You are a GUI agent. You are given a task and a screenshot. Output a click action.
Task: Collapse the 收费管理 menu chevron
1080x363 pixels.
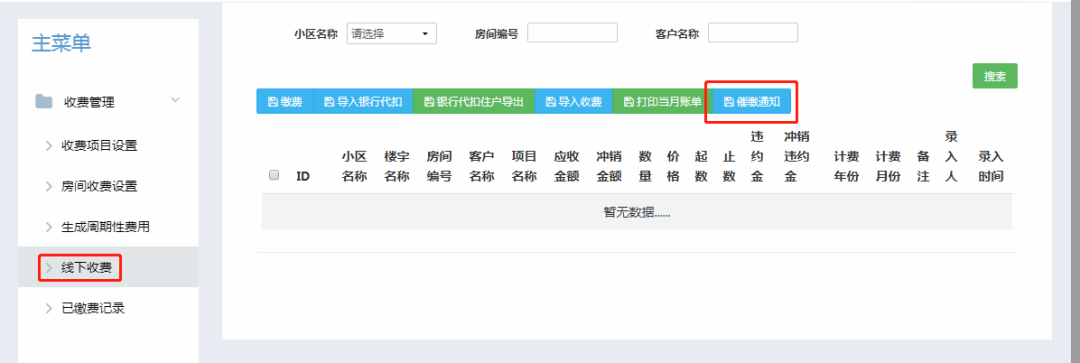(175, 101)
